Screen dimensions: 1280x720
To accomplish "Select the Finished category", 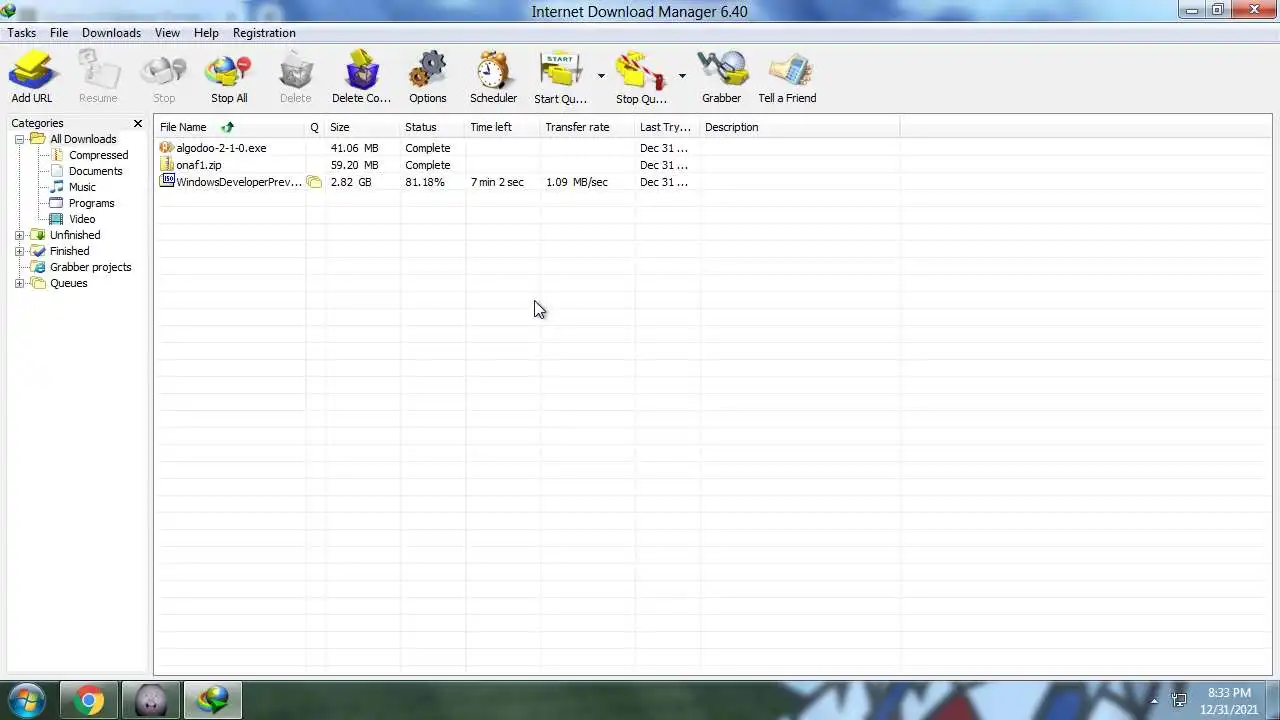I will click(x=69, y=251).
